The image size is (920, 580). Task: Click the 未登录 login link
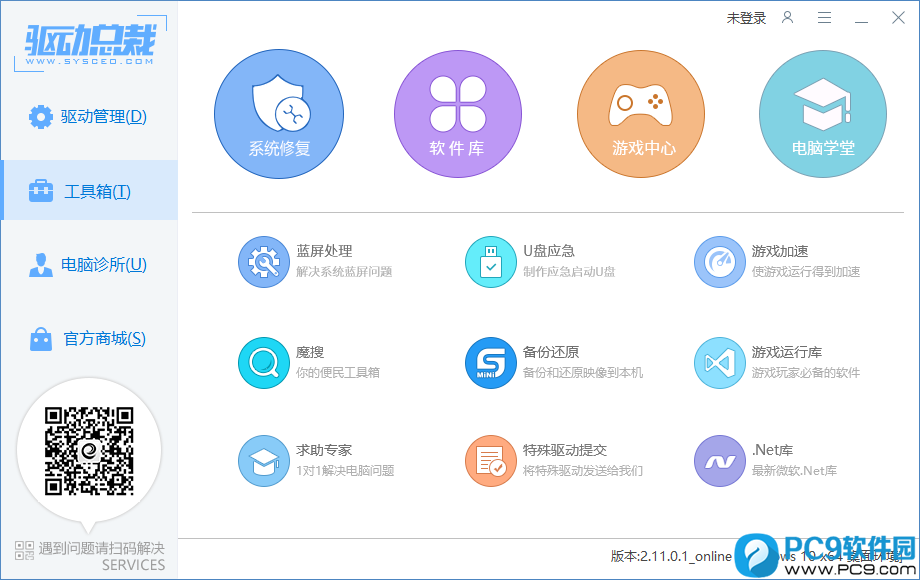click(746, 18)
